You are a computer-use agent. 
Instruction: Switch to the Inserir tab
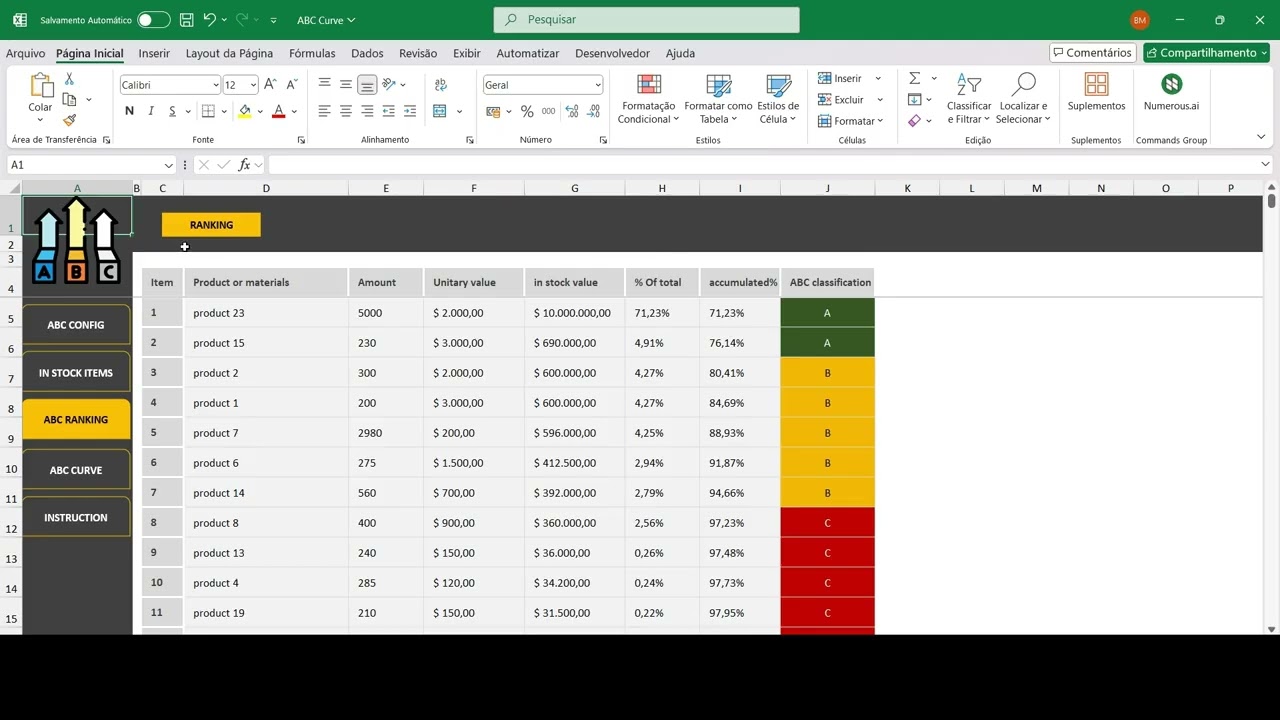[154, 54]
